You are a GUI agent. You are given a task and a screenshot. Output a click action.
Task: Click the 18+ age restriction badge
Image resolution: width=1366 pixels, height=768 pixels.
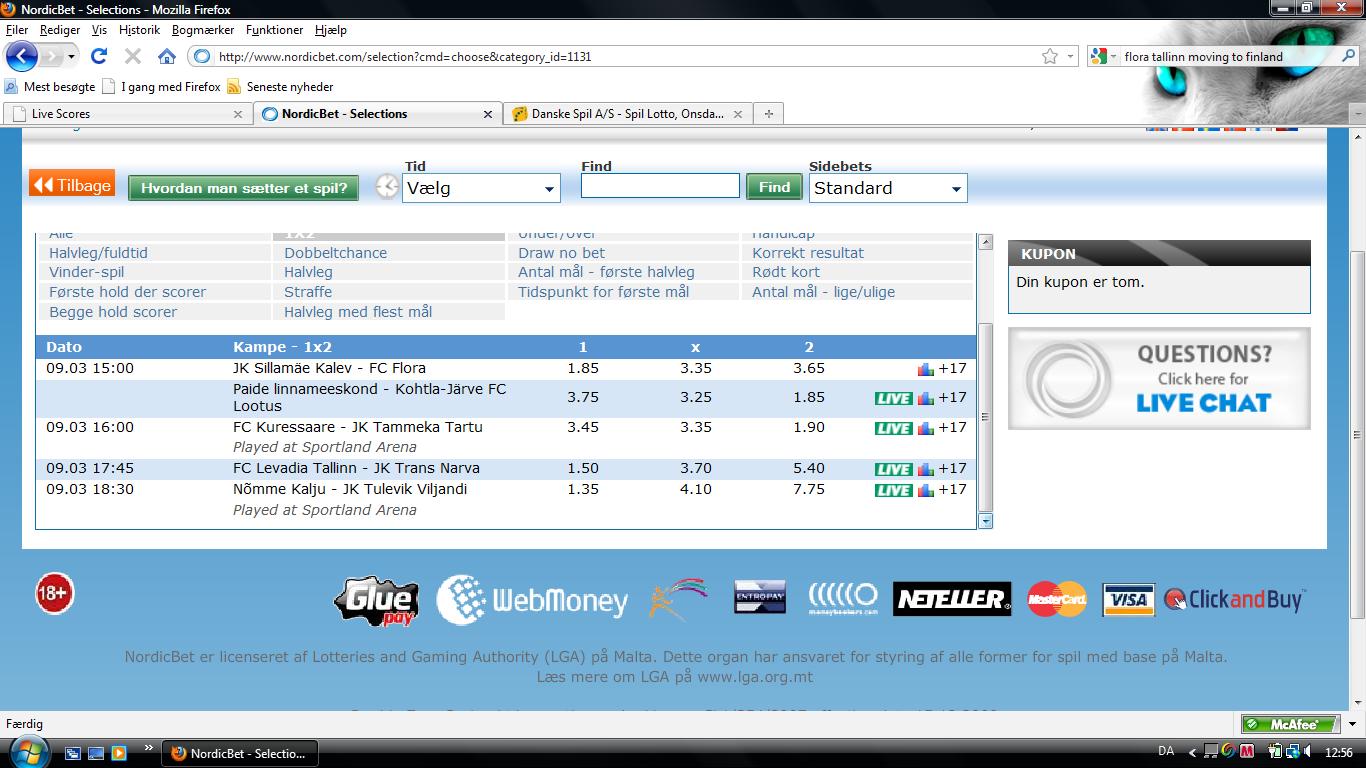click(55, 593)
